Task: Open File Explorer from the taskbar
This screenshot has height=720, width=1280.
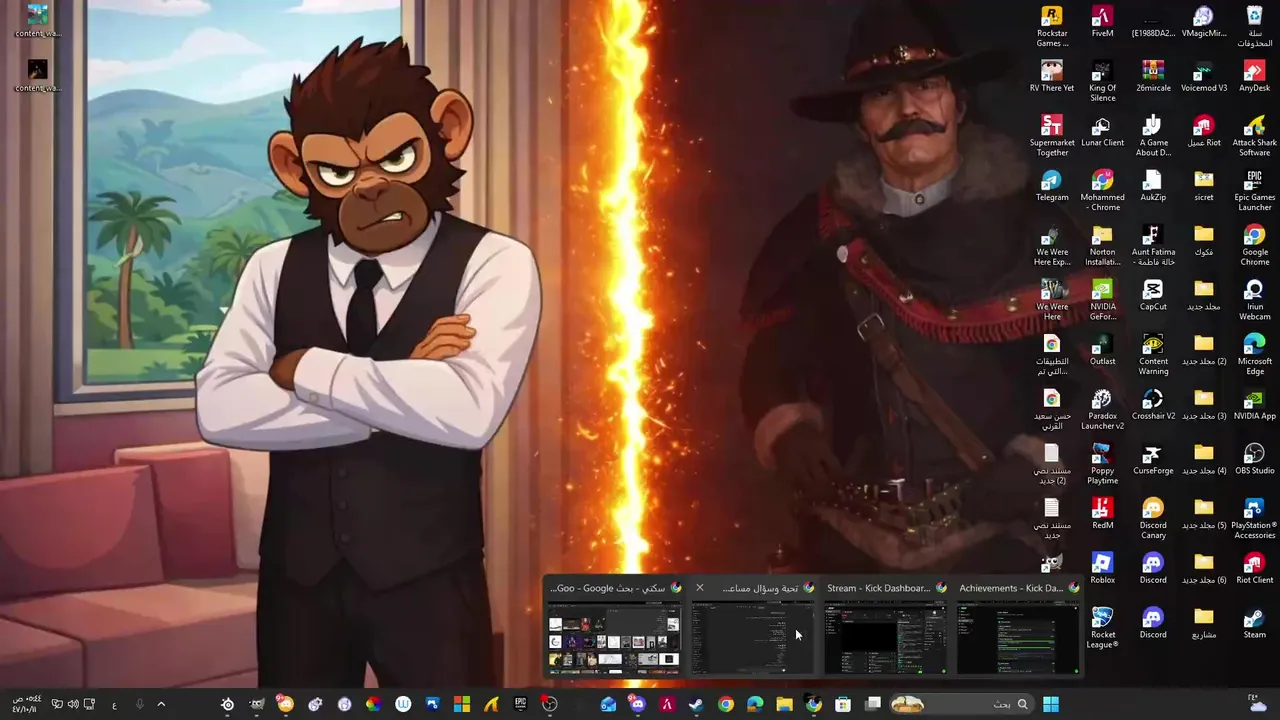Action: [784, 704]
